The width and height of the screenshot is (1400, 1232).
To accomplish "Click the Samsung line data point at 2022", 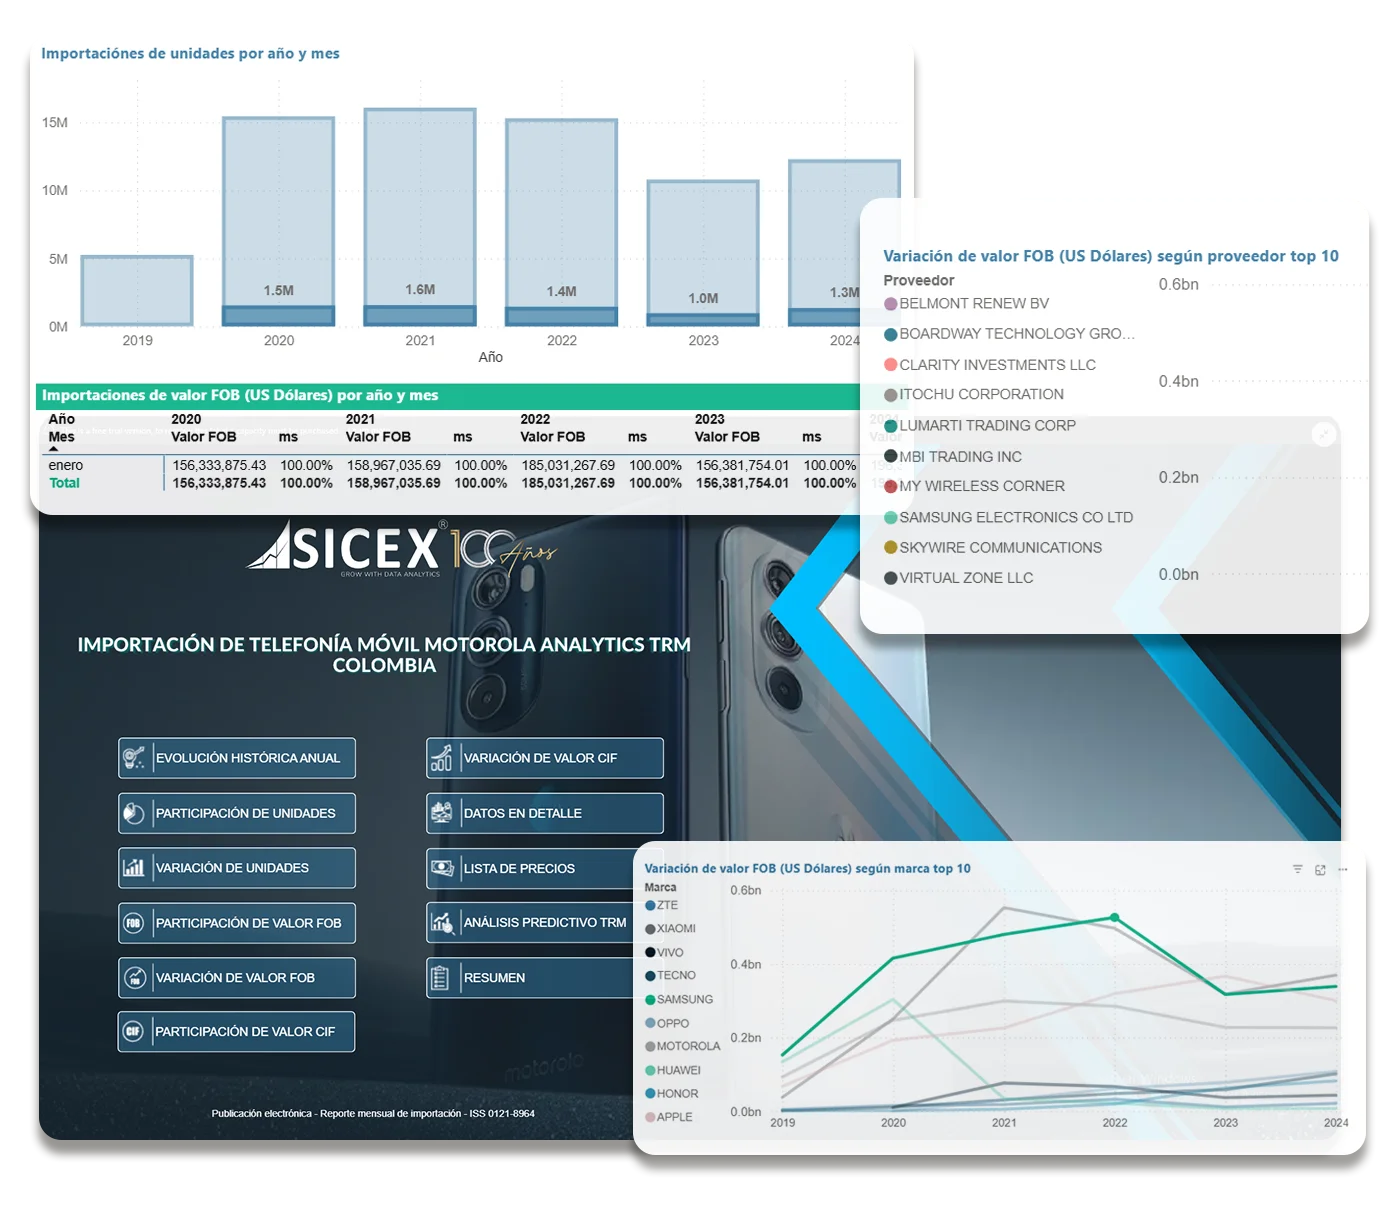I will click(1115, 918).
